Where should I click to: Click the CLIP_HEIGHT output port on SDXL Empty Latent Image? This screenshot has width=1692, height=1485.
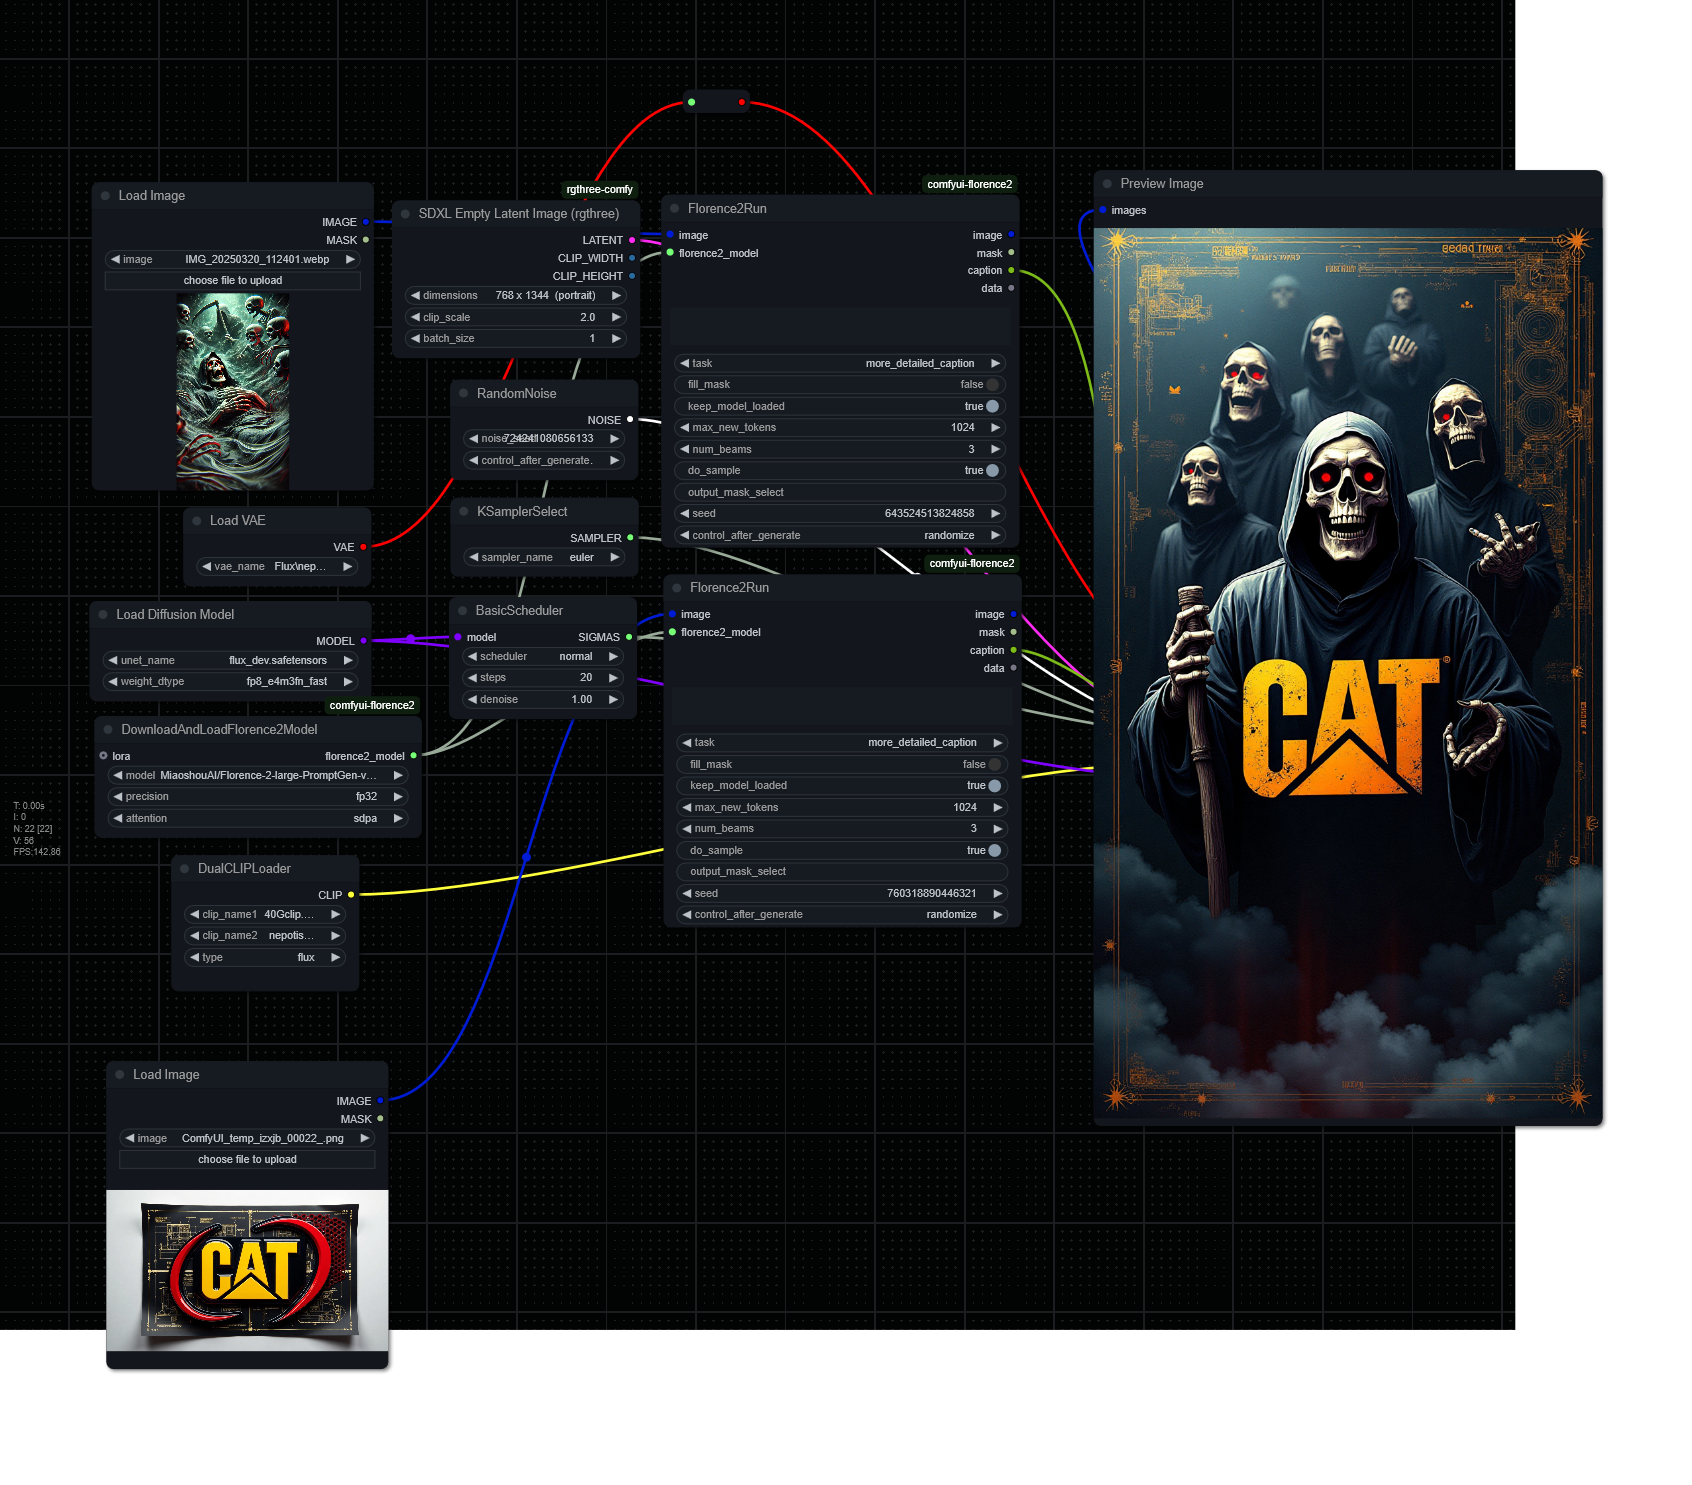pos(632,276)
